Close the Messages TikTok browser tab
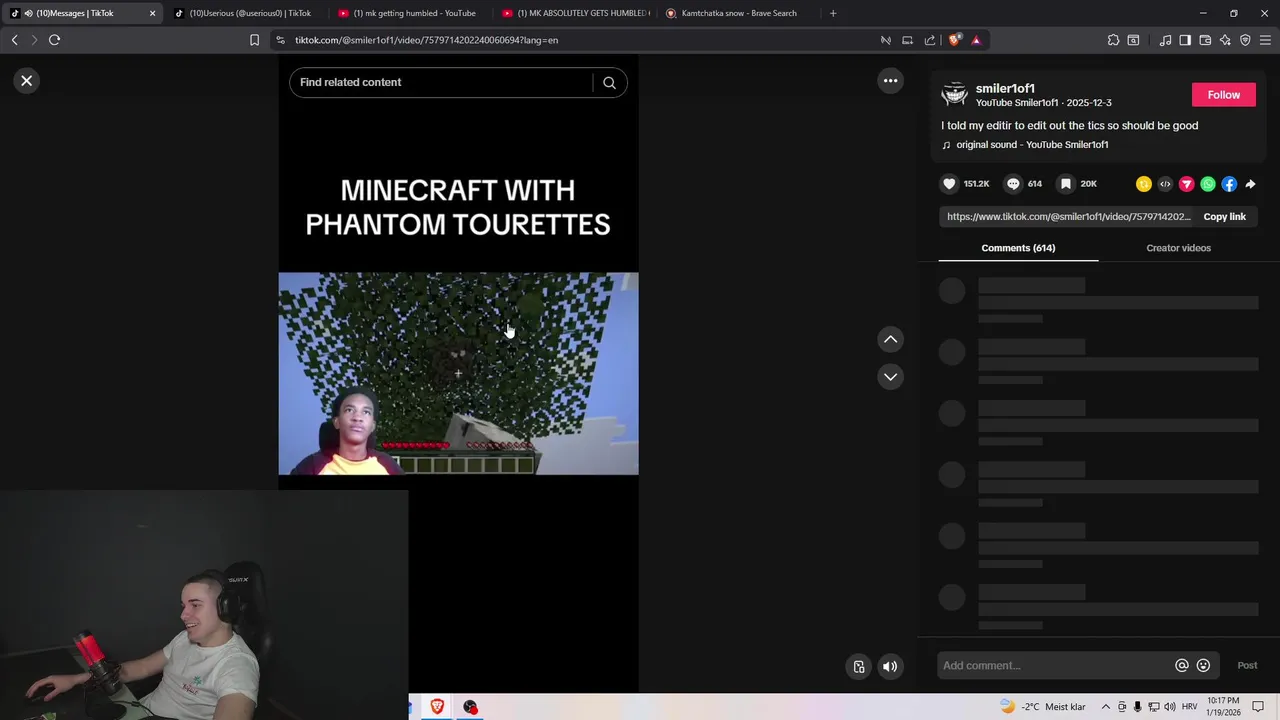Viewport: 1280px width, 720px height. click(152, 13)
